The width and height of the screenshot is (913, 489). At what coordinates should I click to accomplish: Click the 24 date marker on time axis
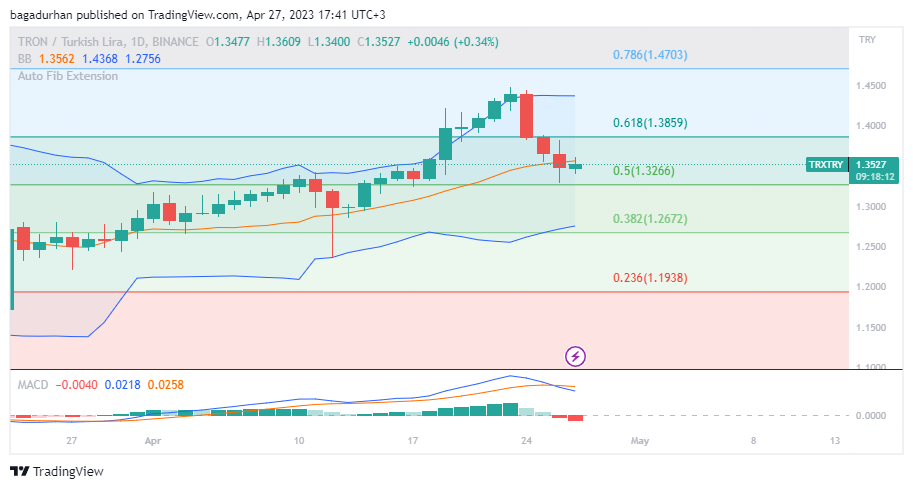pyautogui.click(x=526, y=441)
